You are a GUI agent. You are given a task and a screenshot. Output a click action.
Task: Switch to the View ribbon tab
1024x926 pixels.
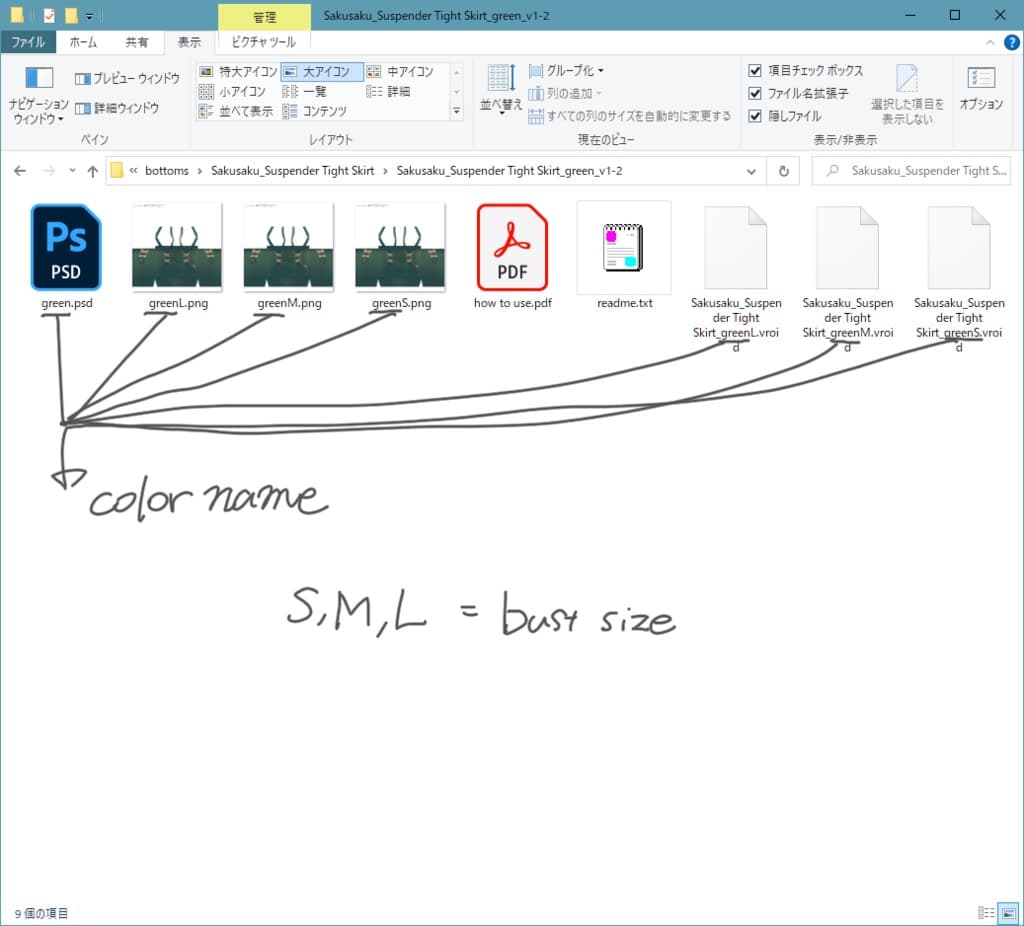pos(189,42)
